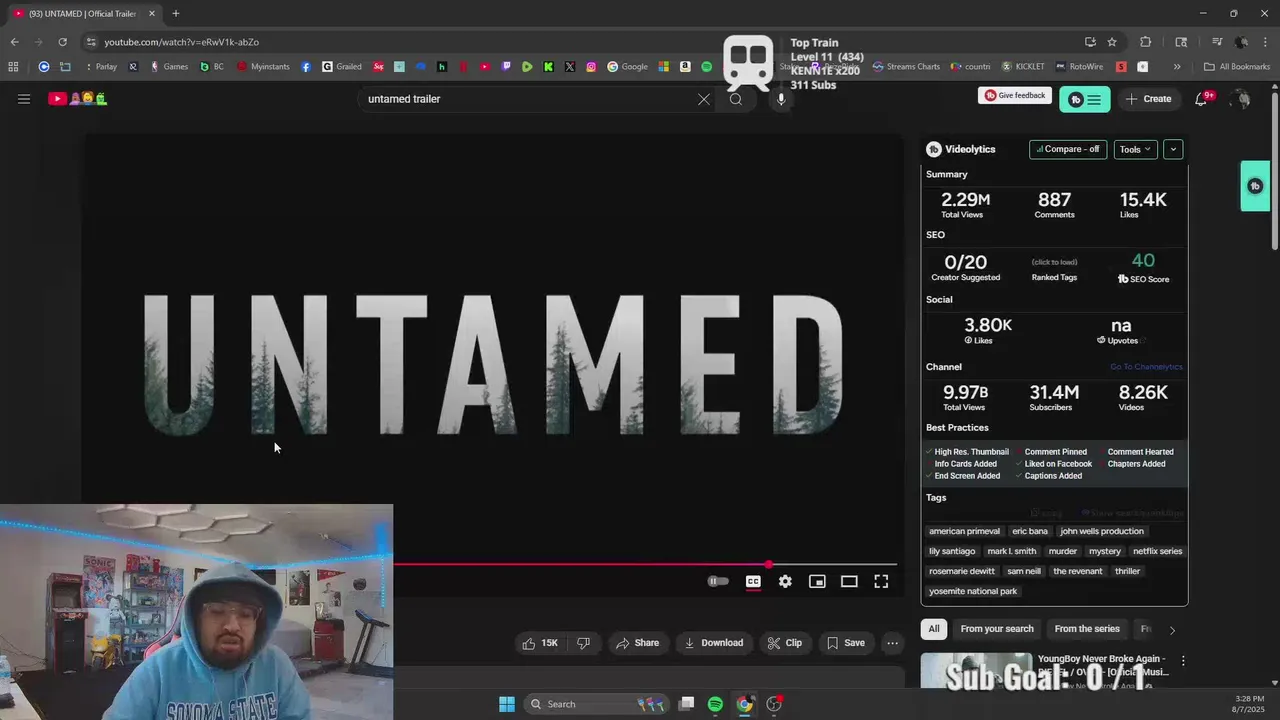The image size is (1280, 720).
Task: Show more bookmarks with the chevron
Action: [1177, 67]
